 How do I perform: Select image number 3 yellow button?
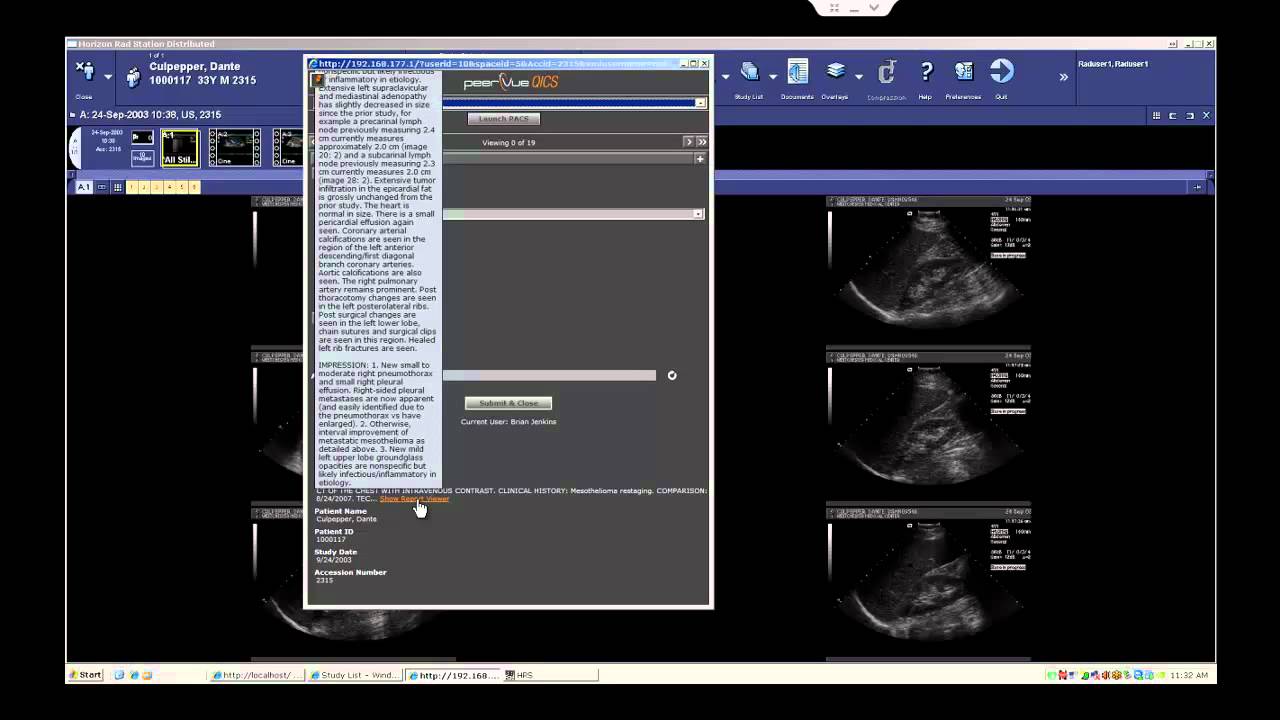tap(157, 187)
